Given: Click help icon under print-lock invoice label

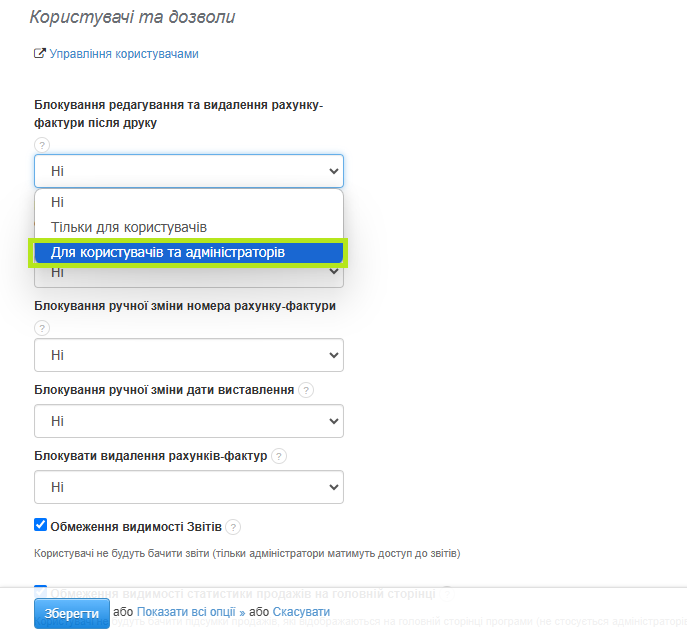Looking at the screenshot, I should (42, 145).
